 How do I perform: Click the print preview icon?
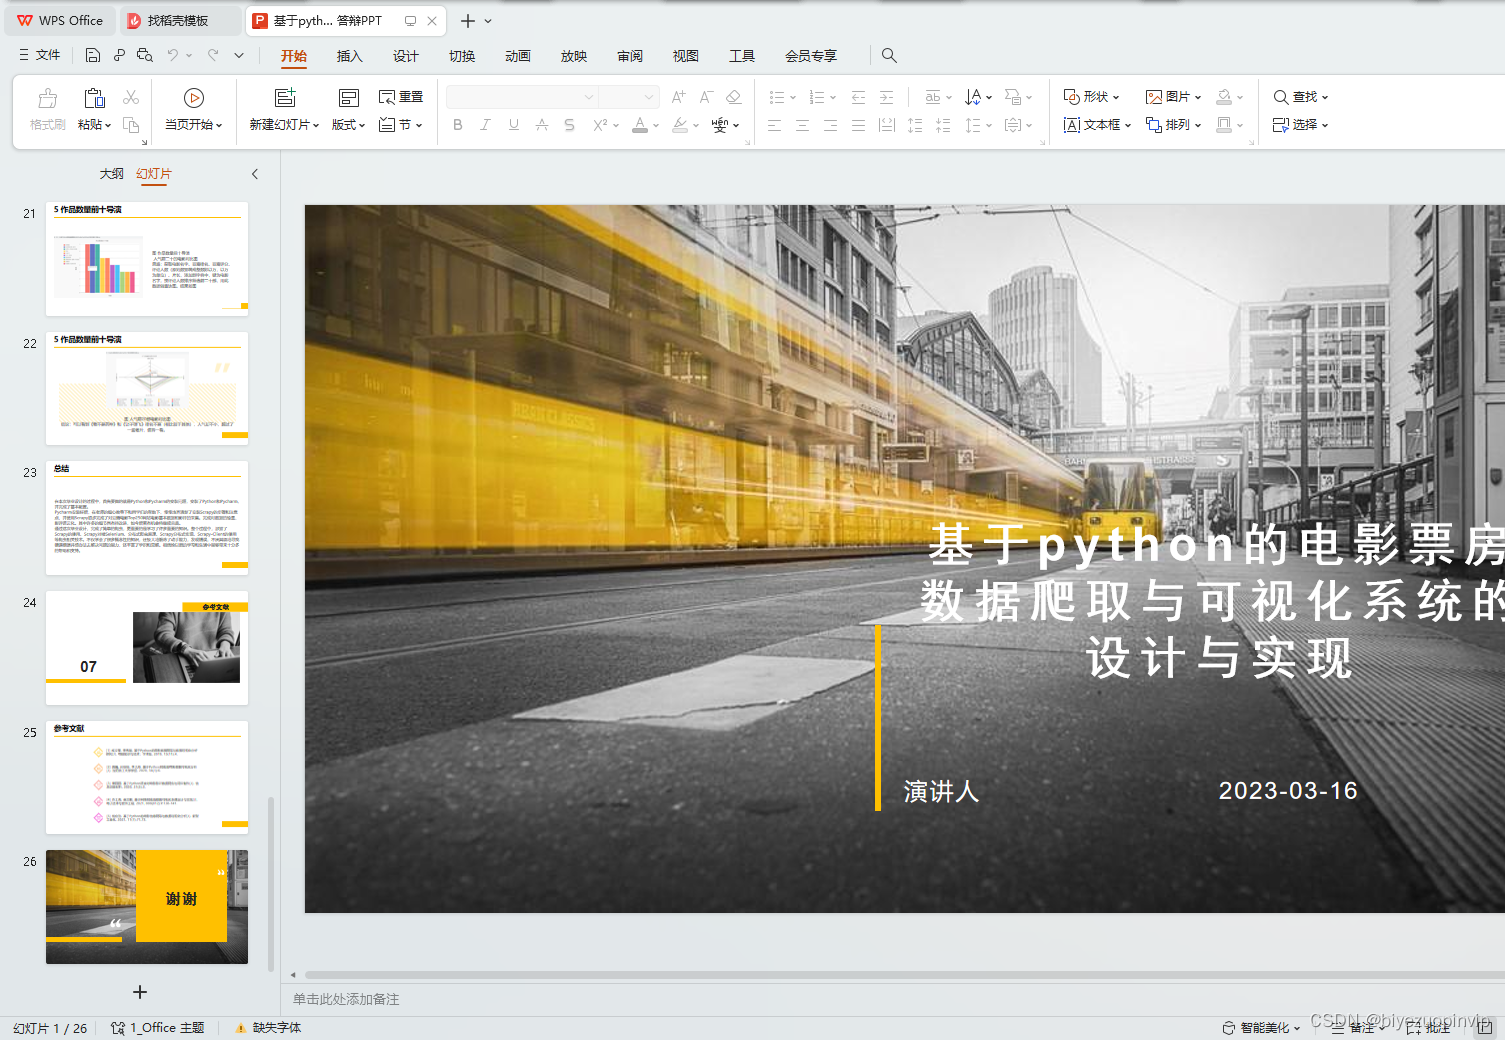pos(145,55)
